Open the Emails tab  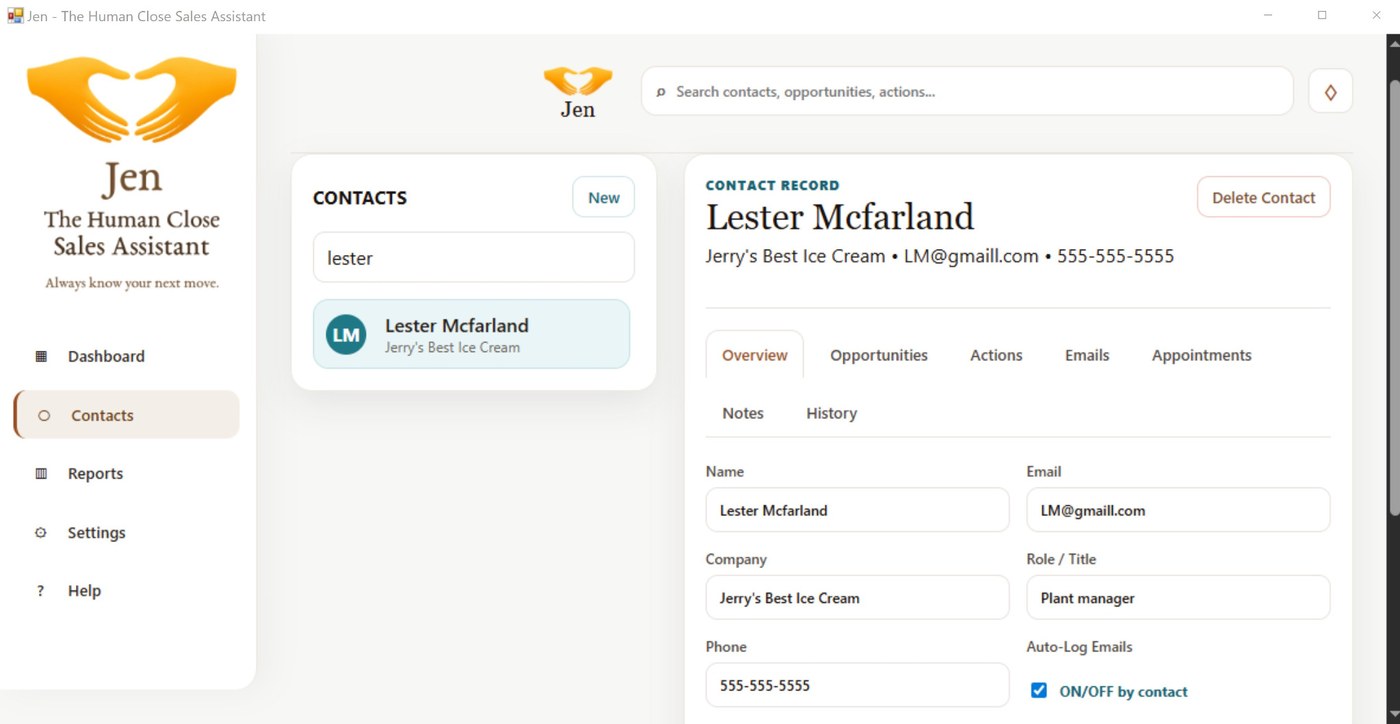(x=1087, y=355)
